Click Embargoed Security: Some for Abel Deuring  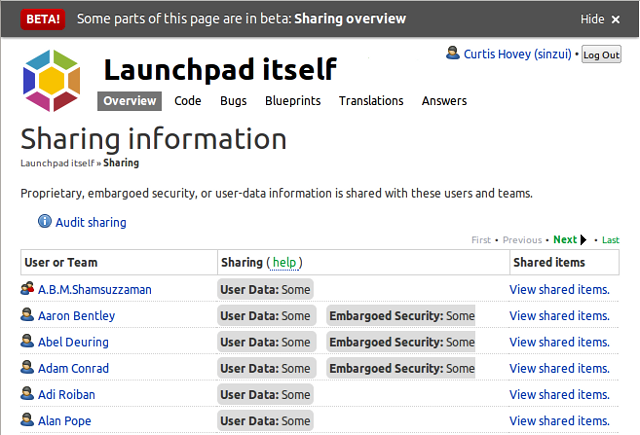(x=401, y=342)
